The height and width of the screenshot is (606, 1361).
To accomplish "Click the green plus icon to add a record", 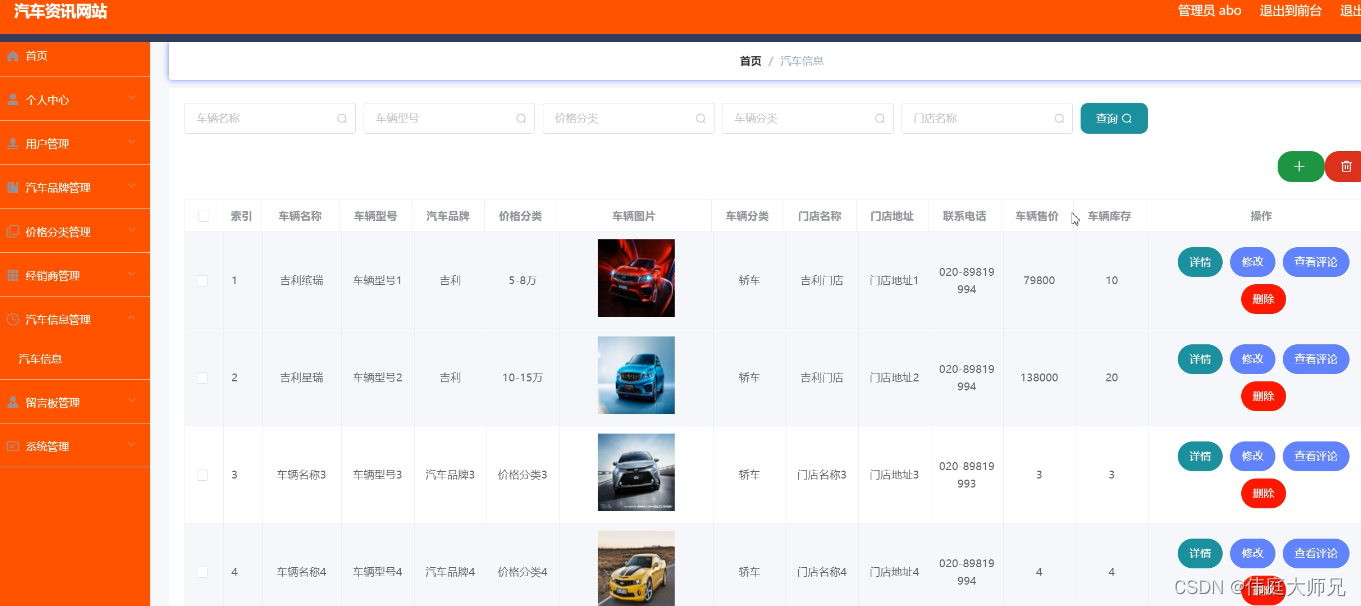I will tap(1300, 166).
